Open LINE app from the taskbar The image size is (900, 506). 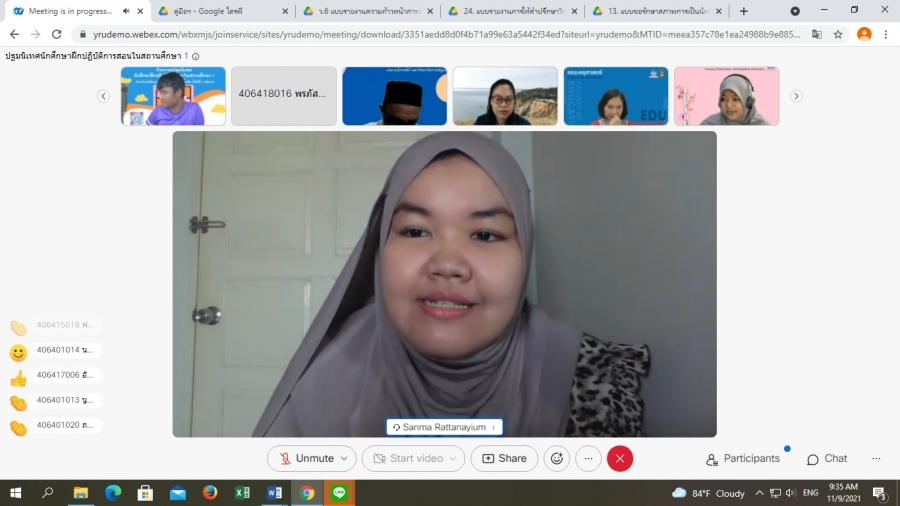click(x=339, y=493)
